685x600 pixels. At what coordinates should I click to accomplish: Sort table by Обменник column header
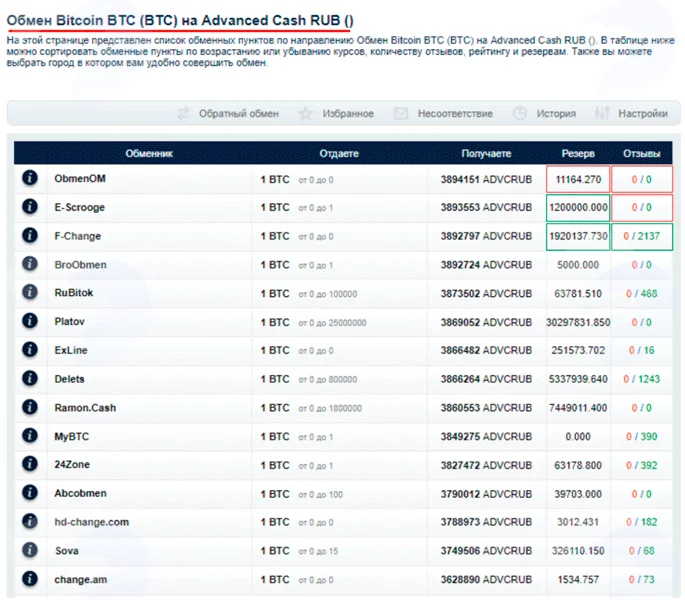pos(149,154)
